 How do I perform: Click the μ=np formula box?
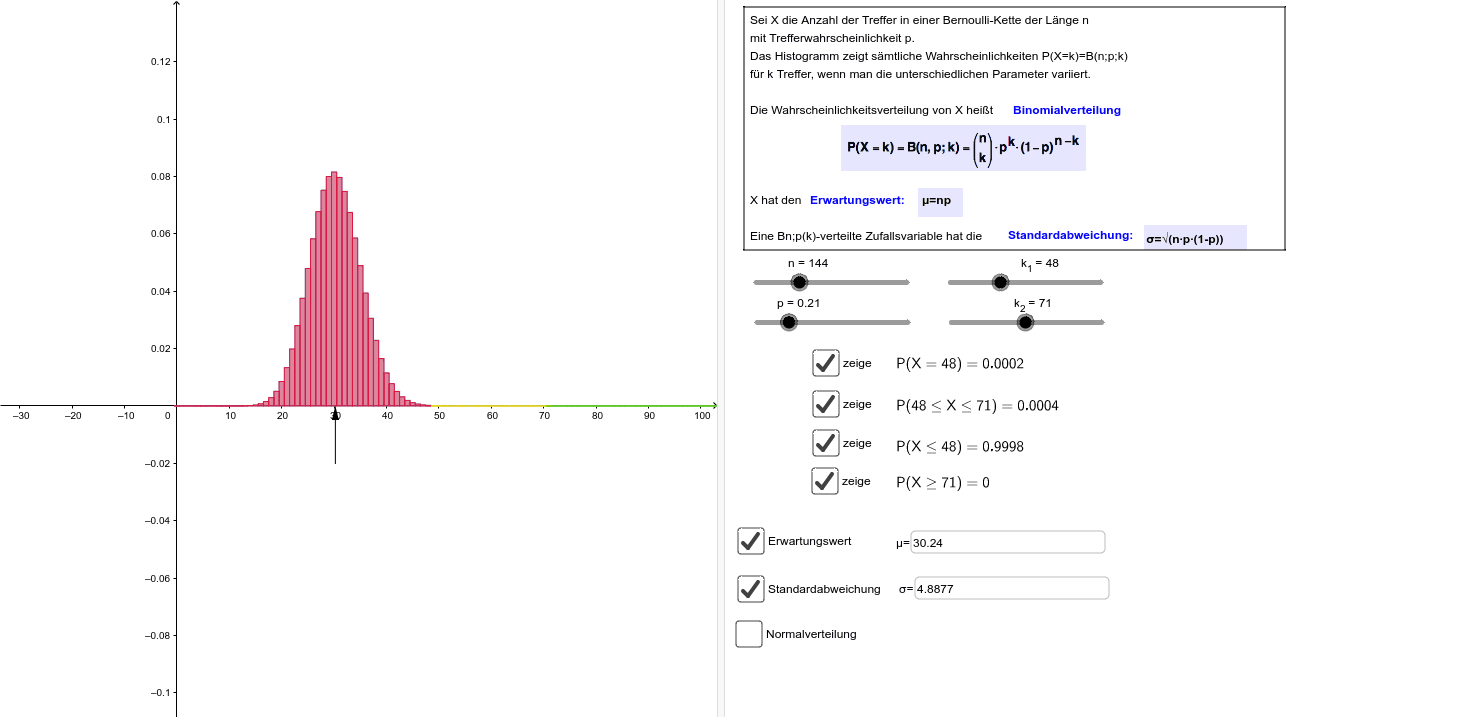click(940, 201)
